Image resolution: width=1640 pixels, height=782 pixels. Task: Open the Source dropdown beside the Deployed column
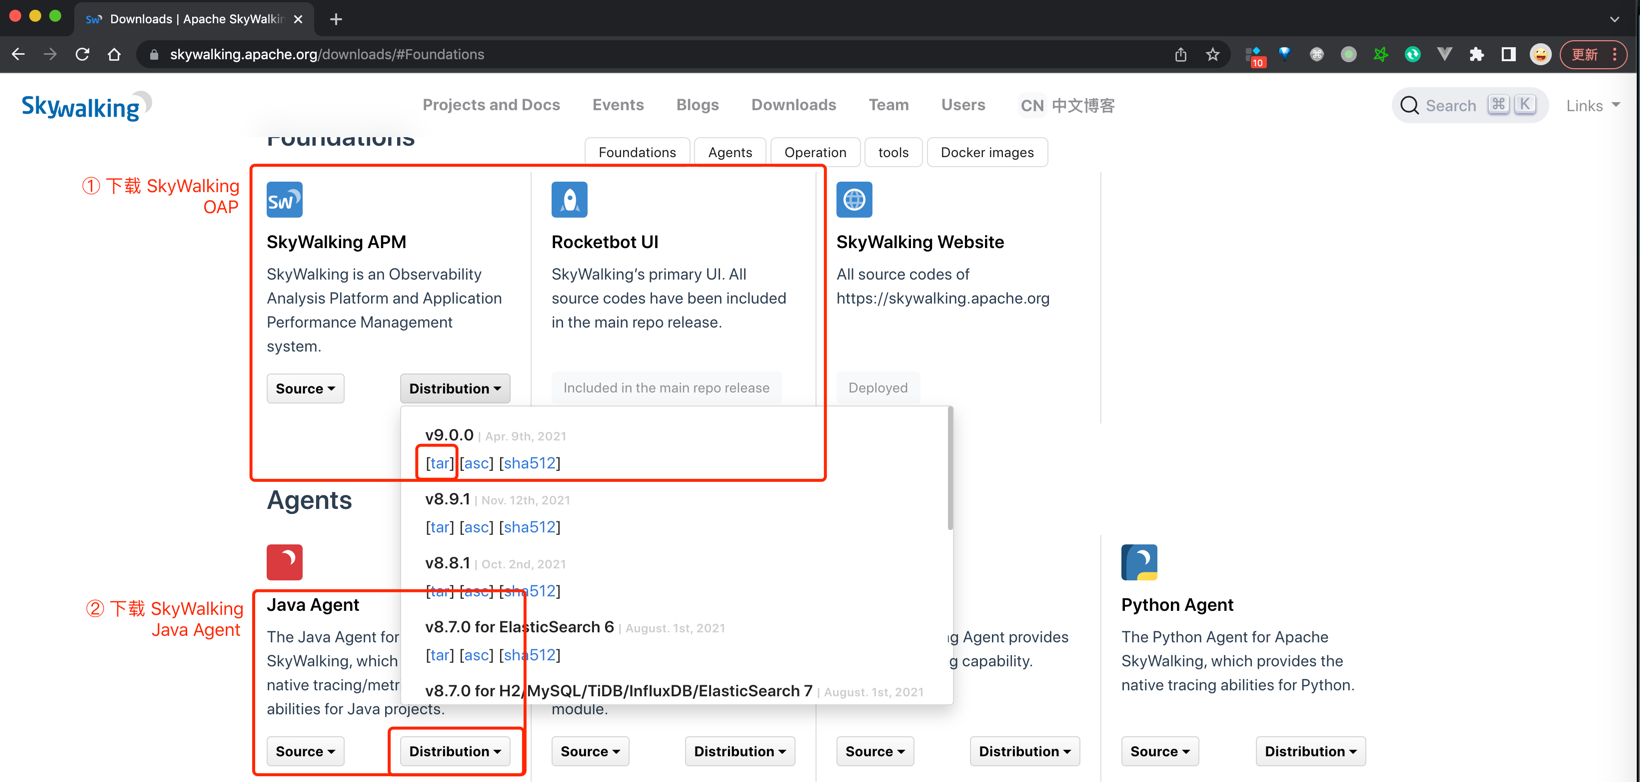click(875, 751)
